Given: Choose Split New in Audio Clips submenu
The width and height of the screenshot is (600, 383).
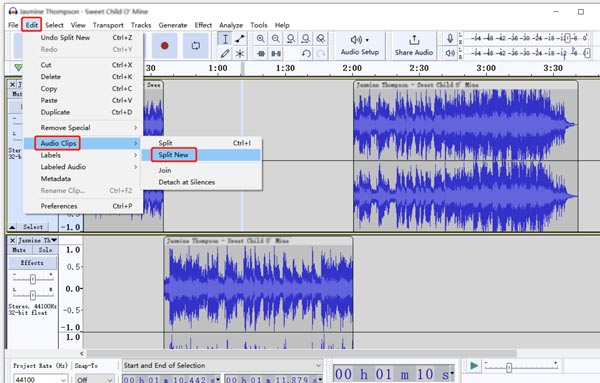Looking at the screenshot, I should point(201,155).
